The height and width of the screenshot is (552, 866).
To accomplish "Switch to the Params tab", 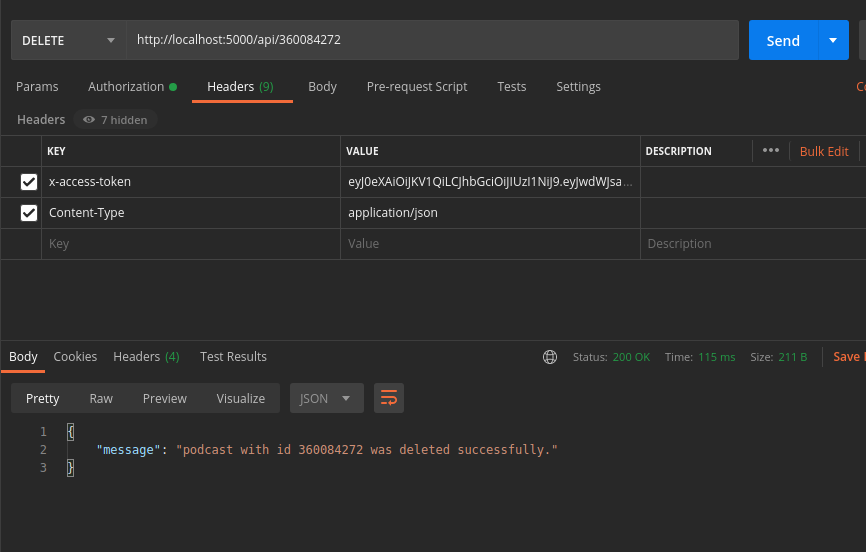I will tap(37, 87).
